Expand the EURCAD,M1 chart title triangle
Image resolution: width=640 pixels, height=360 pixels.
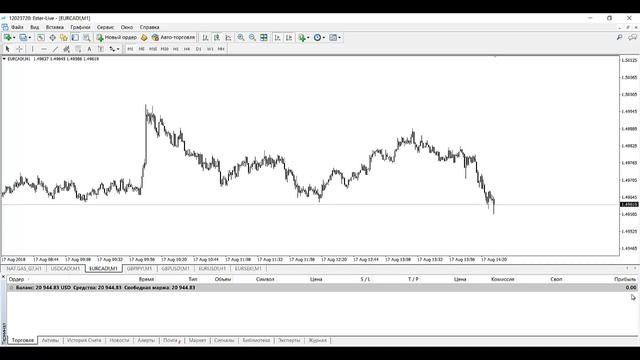tap(4, 59)
